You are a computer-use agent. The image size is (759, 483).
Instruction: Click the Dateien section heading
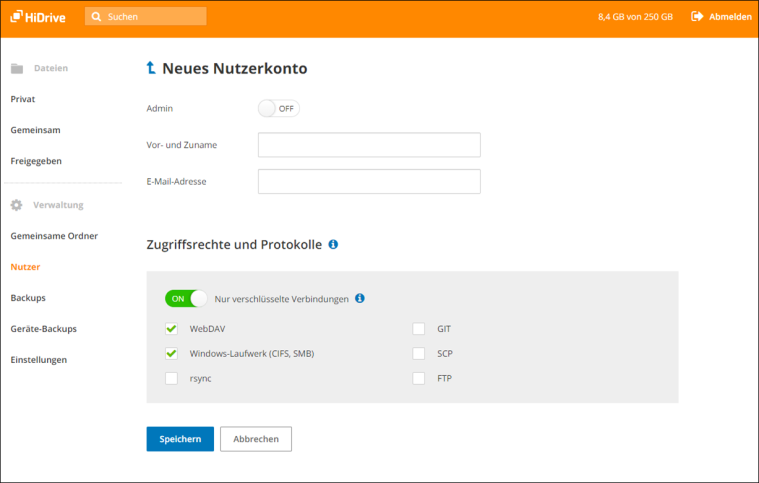coord(51,68)
